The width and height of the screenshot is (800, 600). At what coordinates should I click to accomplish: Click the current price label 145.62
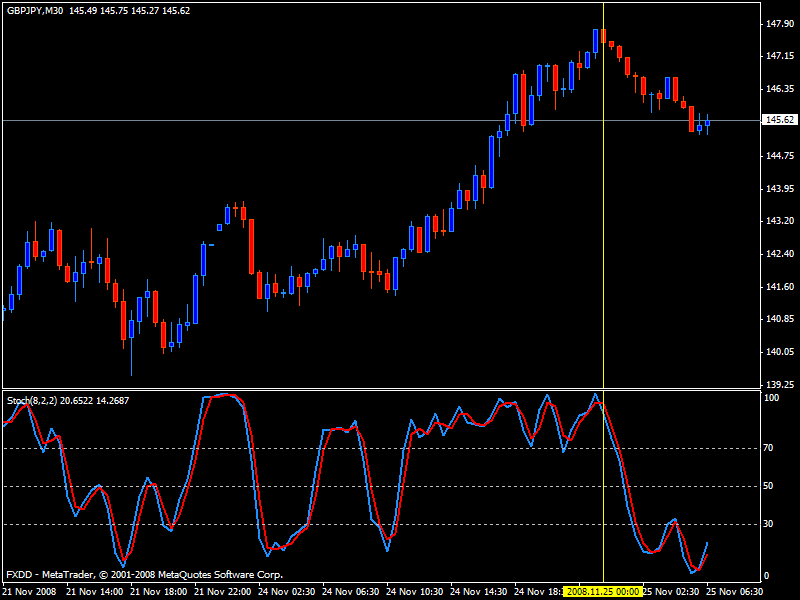[778, 120]
